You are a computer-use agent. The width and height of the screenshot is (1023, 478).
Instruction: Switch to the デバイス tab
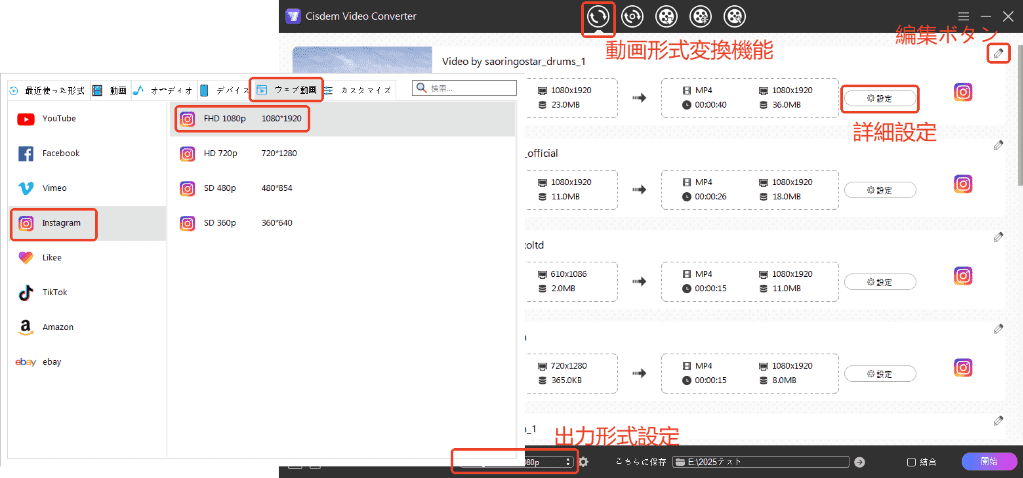click(225, 91)
